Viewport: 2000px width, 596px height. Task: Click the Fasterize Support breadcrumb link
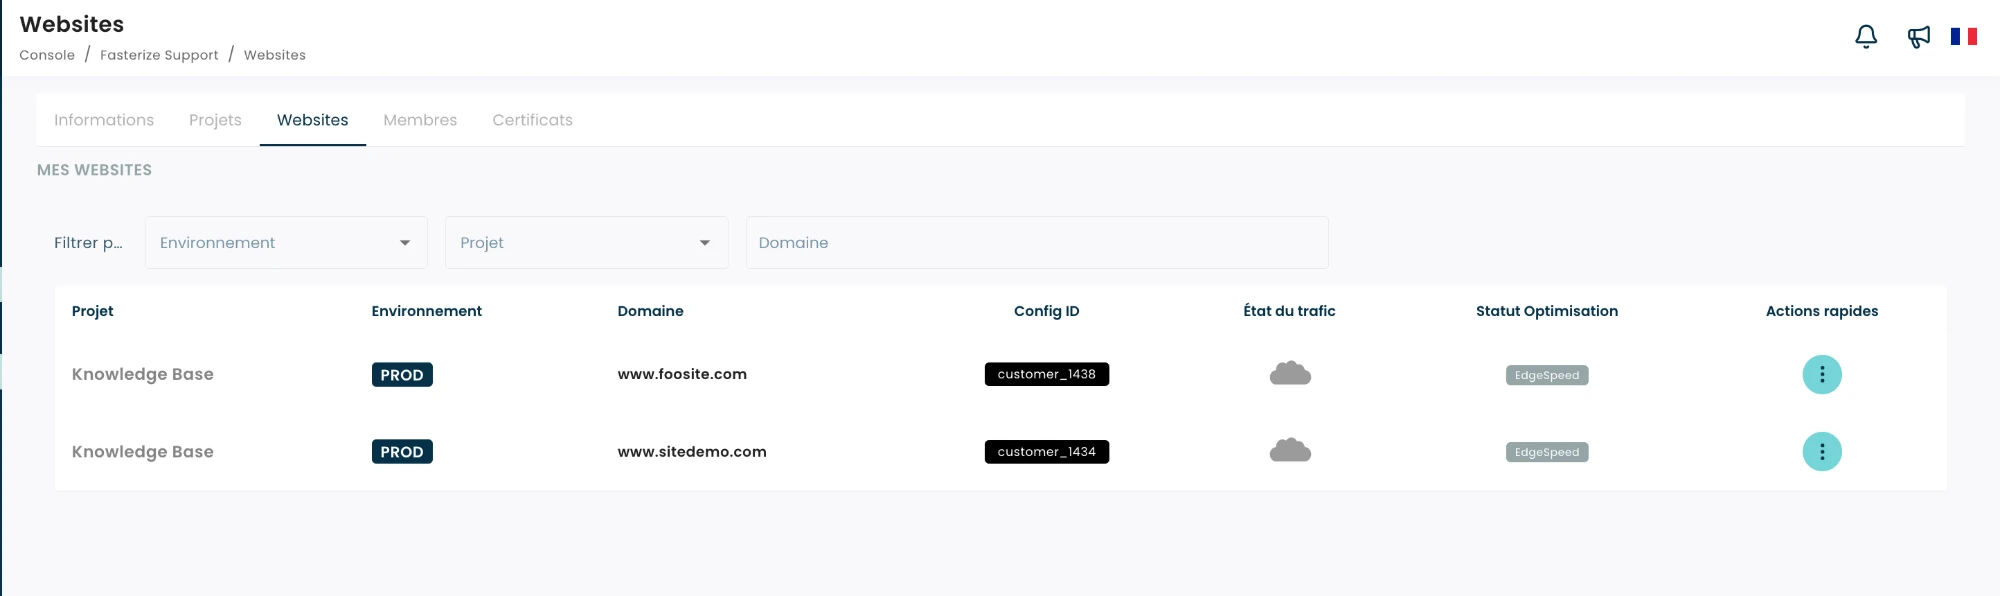159,55
